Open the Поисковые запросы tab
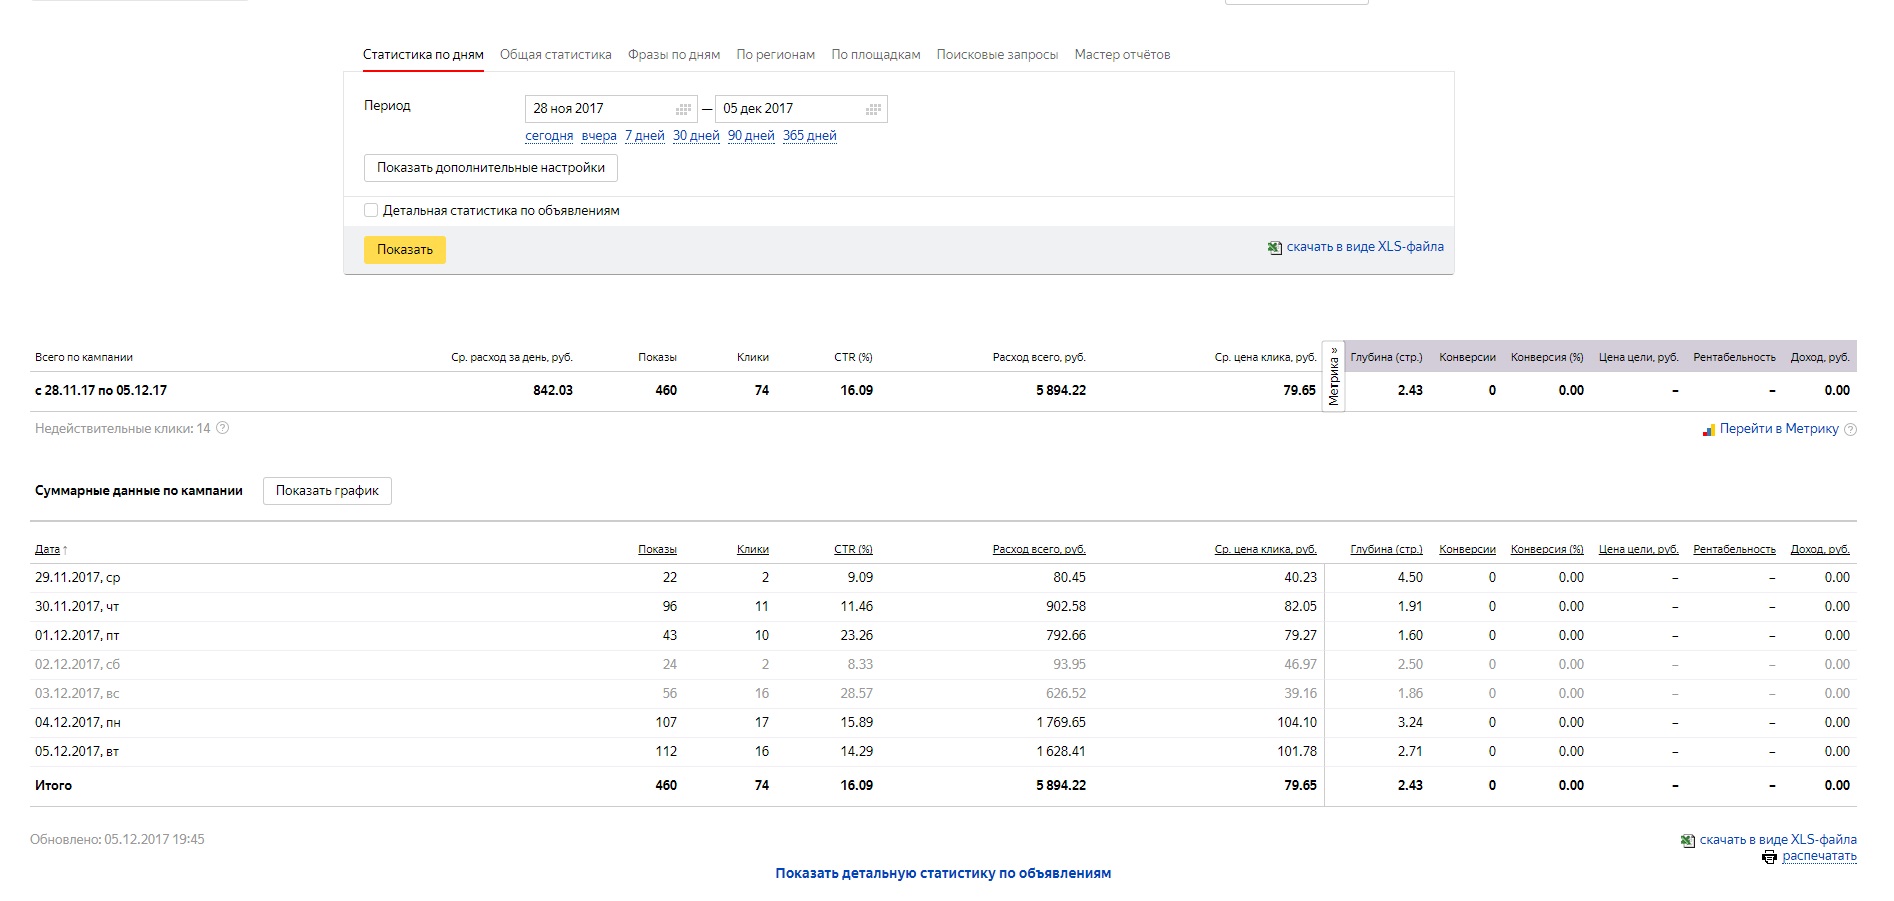1894x901 pixels. pos(996,55)
